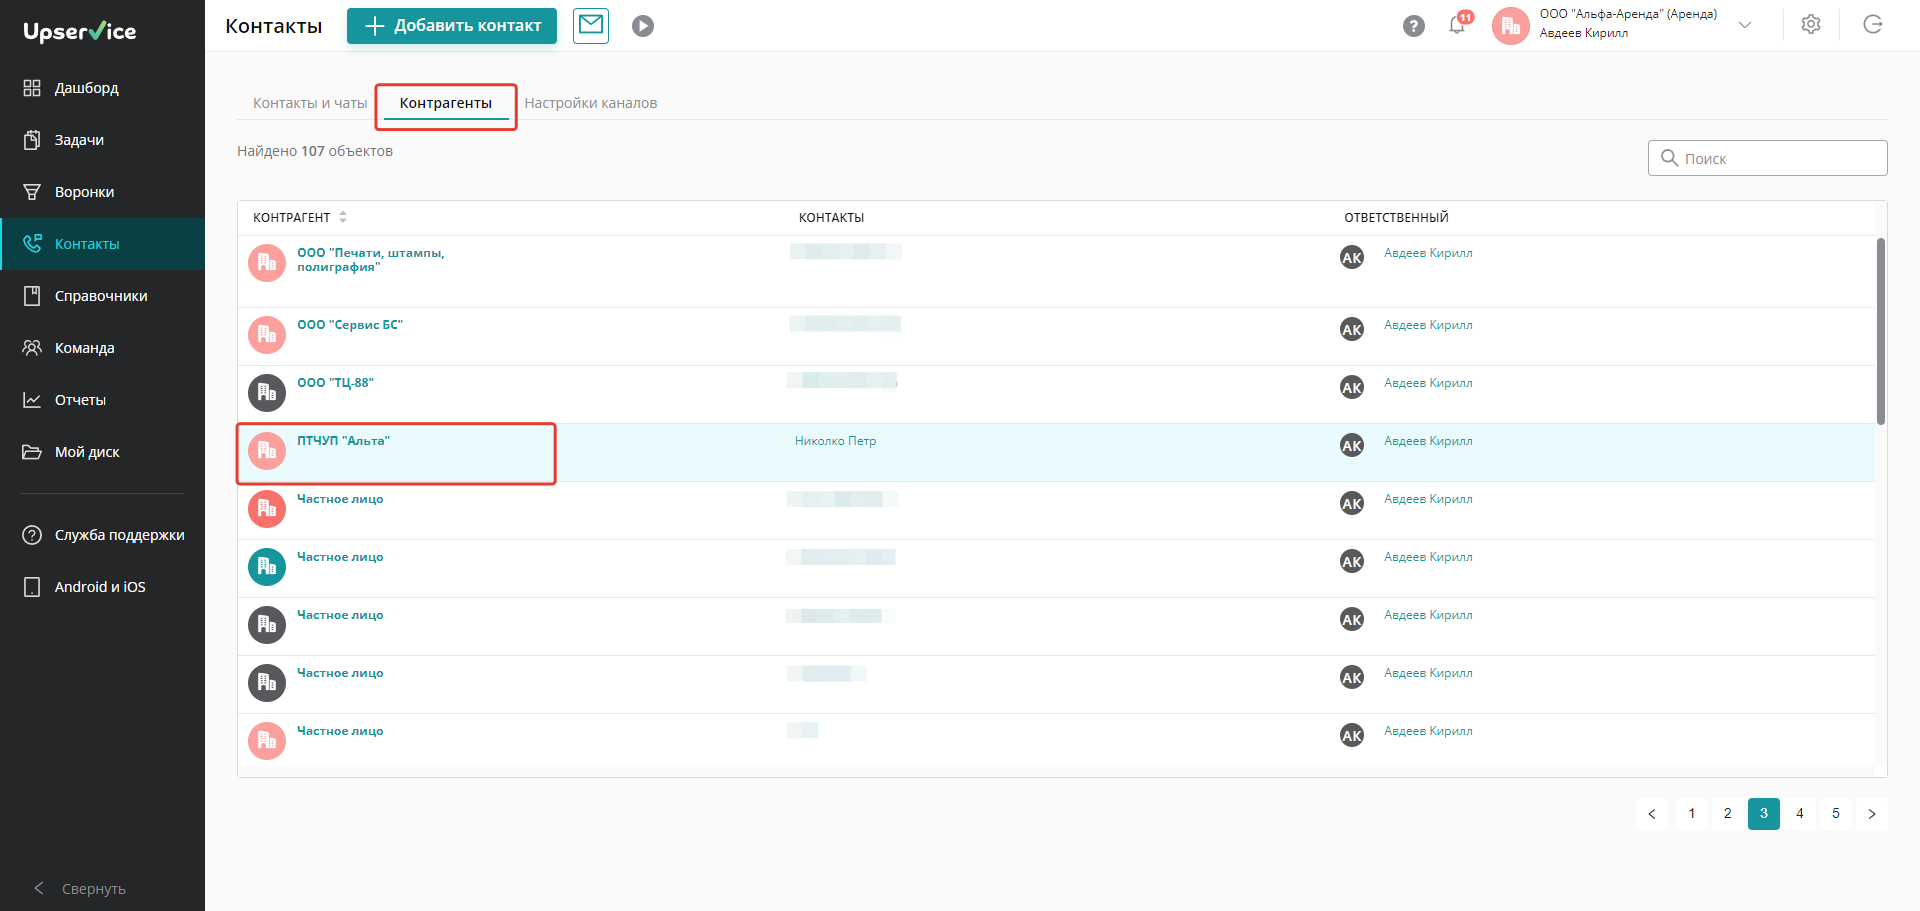
Task: Click the КОНТАКТЫ column header
Action: click(x=831, y=217)
